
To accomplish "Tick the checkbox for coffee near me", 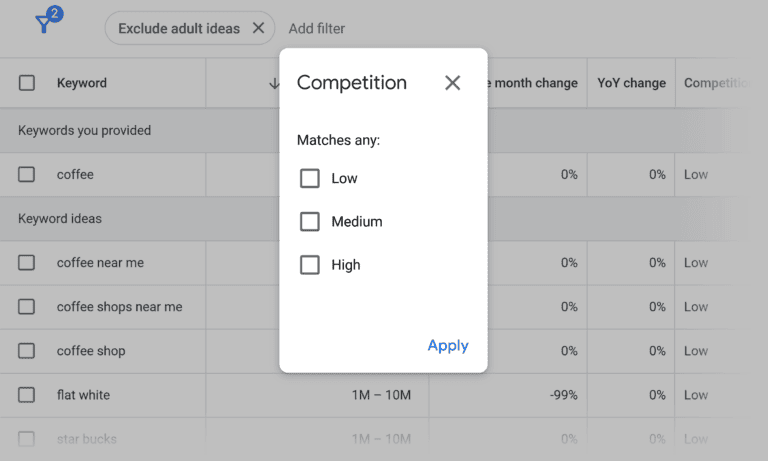I will point(26,263).
